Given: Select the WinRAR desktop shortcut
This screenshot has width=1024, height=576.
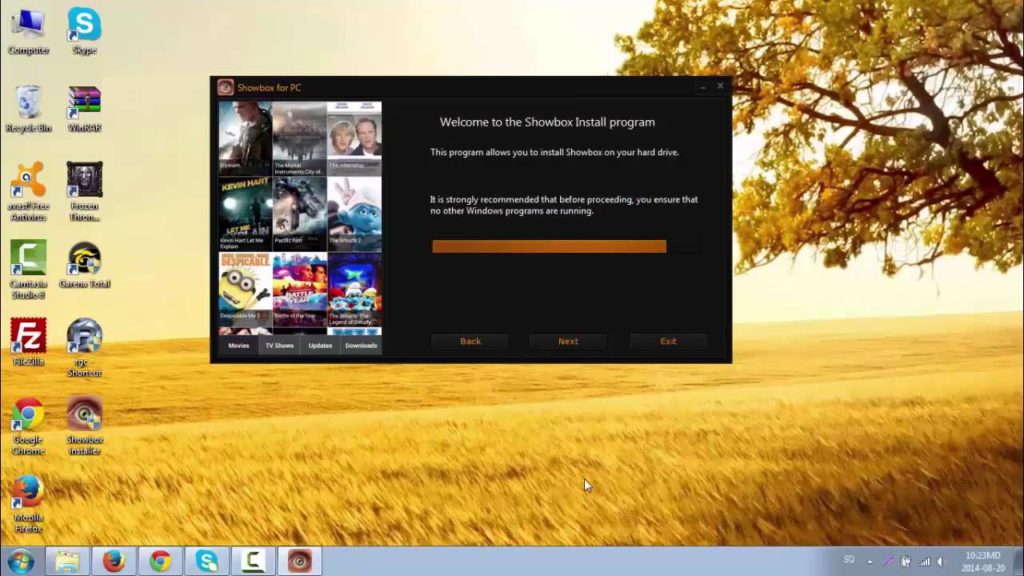Looking at the screenshot, I should (84, 110).
